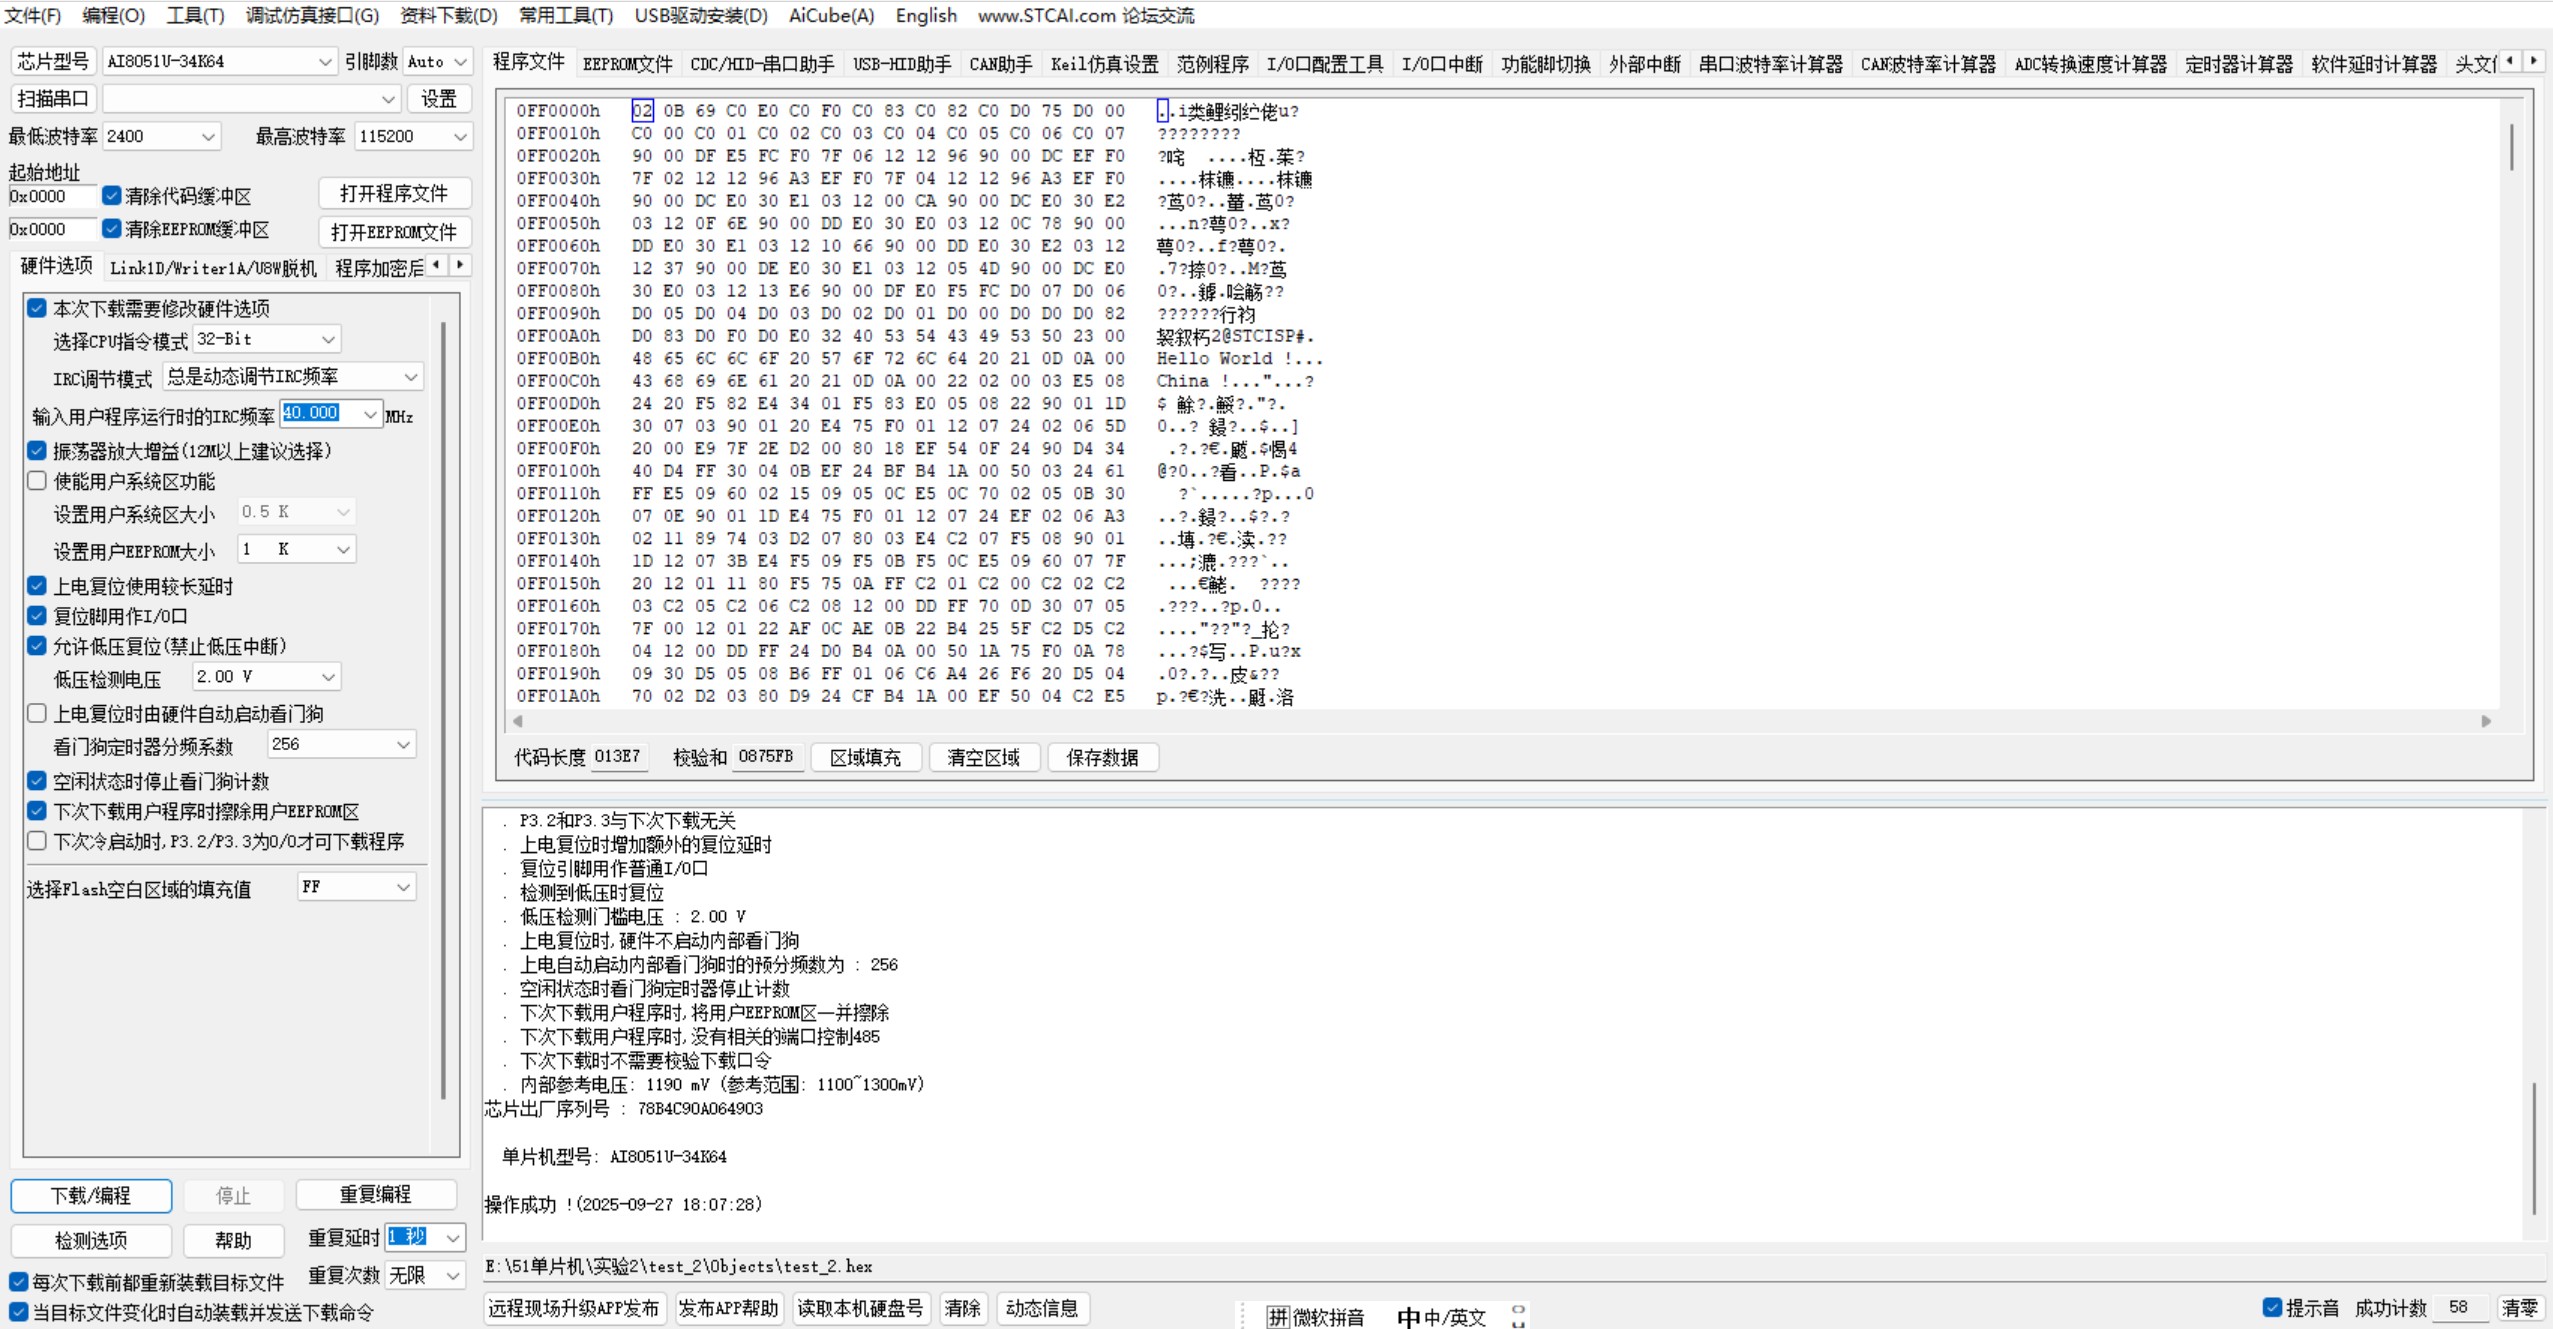Open the 调试仿真接口(G) menu

[x=312, y=15]
